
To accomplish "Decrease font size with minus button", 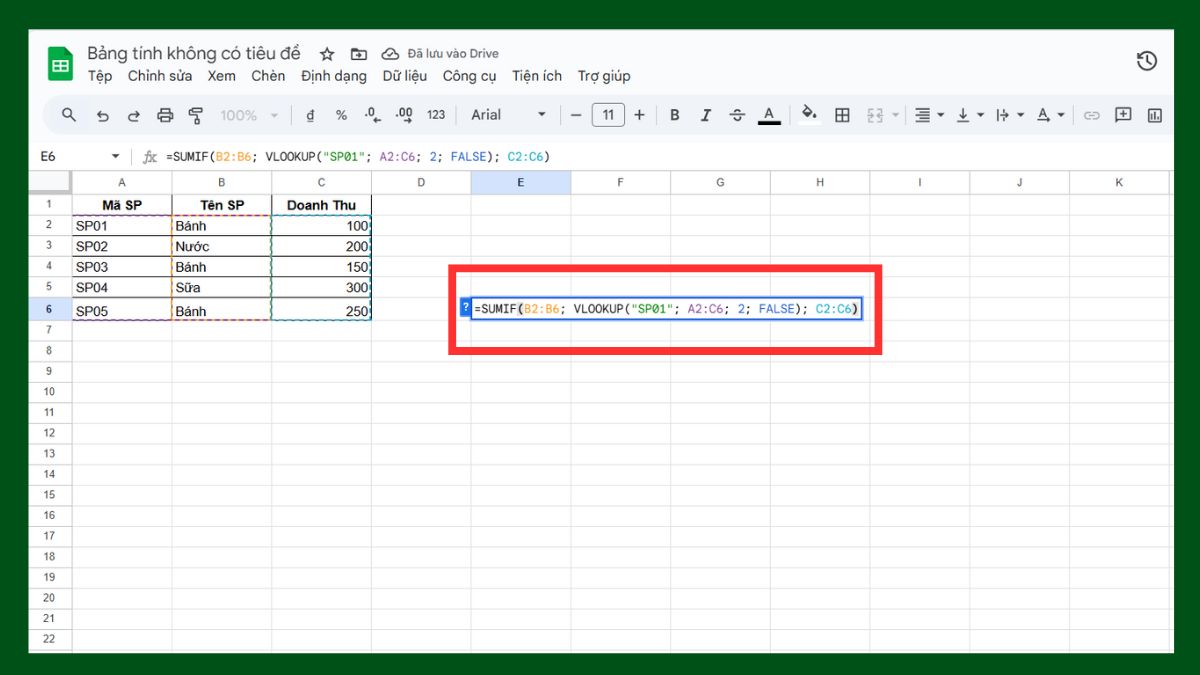I will coord(576,115).
